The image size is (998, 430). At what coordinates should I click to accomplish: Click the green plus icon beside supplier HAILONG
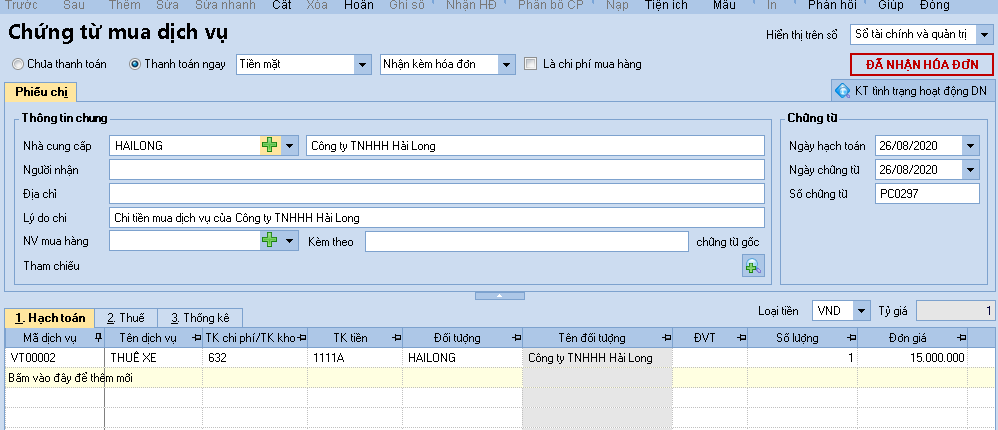point(269,146)
